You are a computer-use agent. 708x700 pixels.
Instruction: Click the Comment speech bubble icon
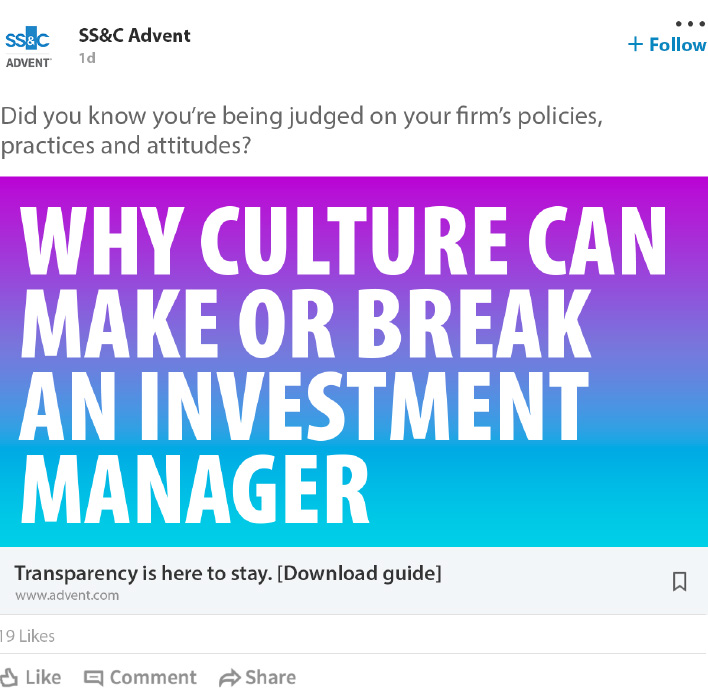pos(93,678)
